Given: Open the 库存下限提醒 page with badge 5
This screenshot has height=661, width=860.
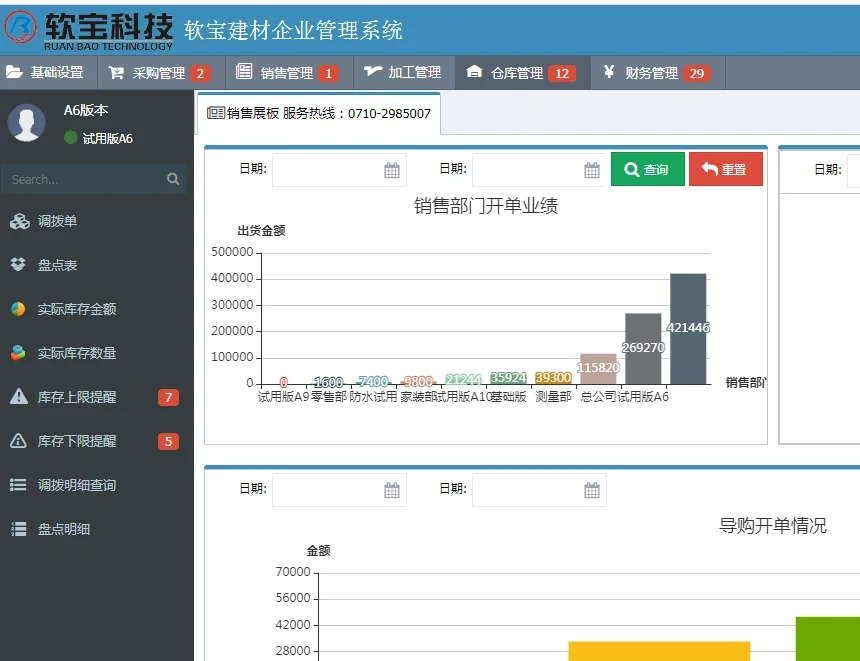Looking at the screenshot, I should [75, 441].
